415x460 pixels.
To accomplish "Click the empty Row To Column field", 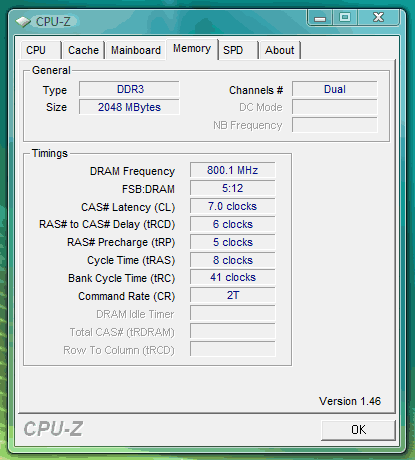I will point(233,350).
